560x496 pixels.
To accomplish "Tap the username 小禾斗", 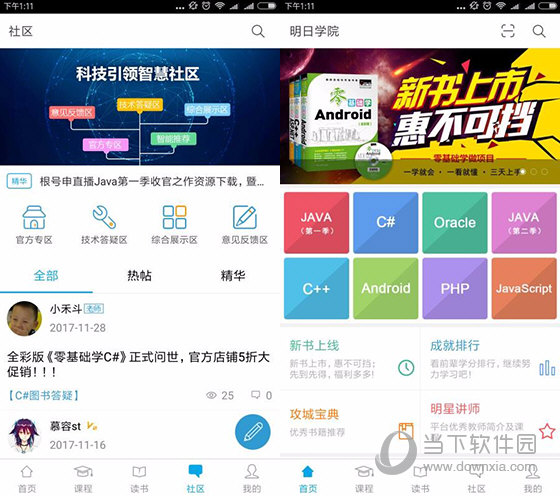I will 66,309.
